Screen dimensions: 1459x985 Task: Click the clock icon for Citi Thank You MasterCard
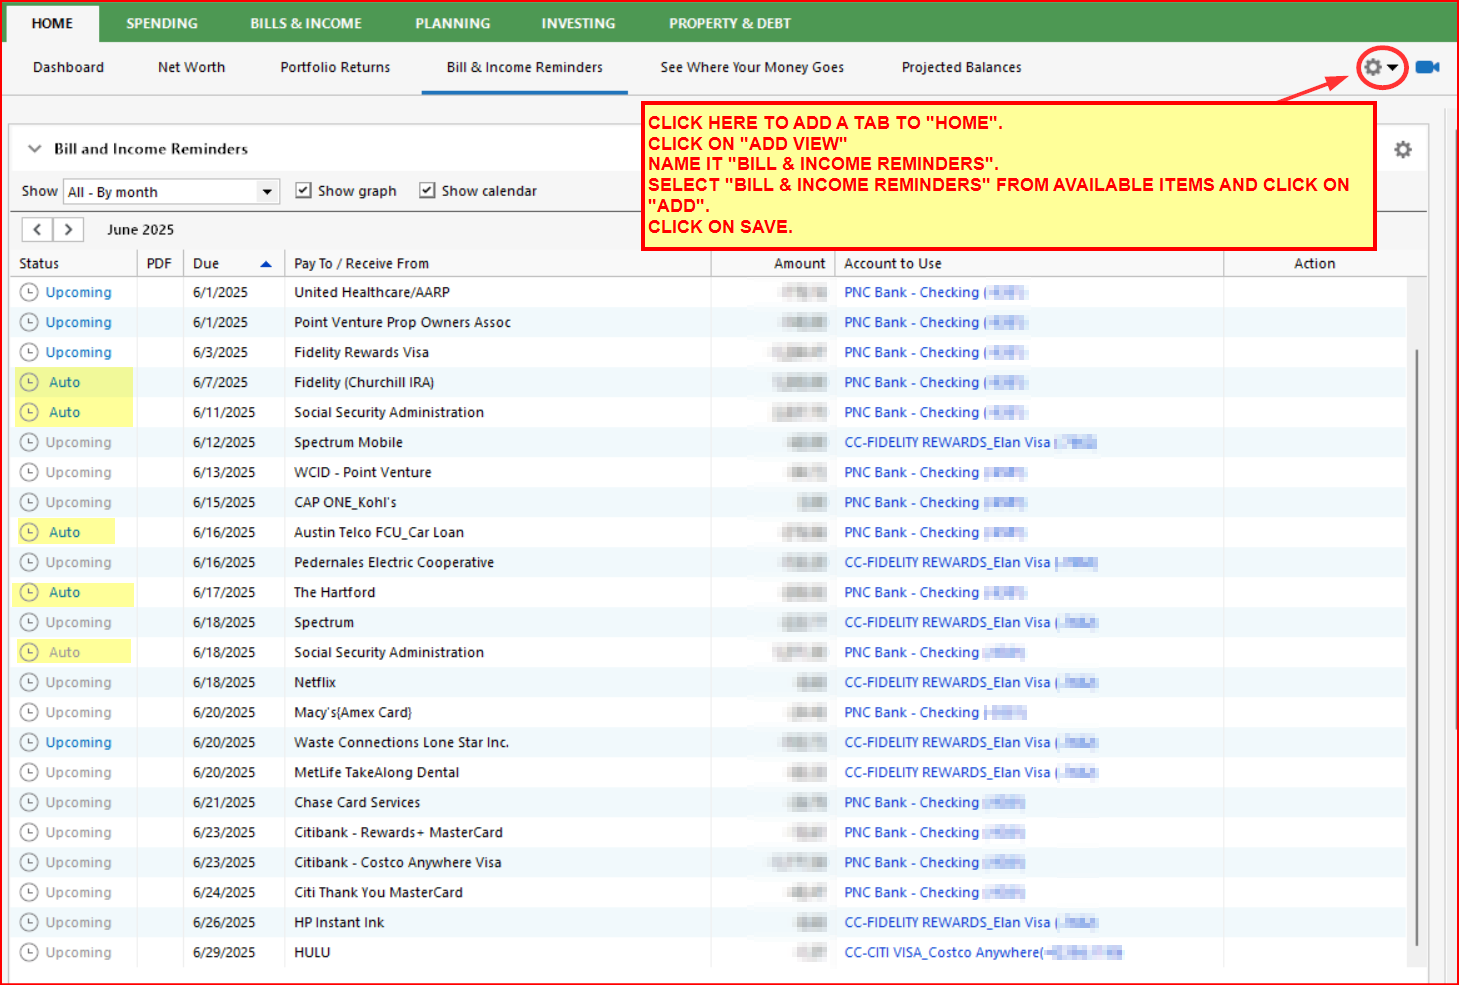pyautogui.click(x=29, y=892)
